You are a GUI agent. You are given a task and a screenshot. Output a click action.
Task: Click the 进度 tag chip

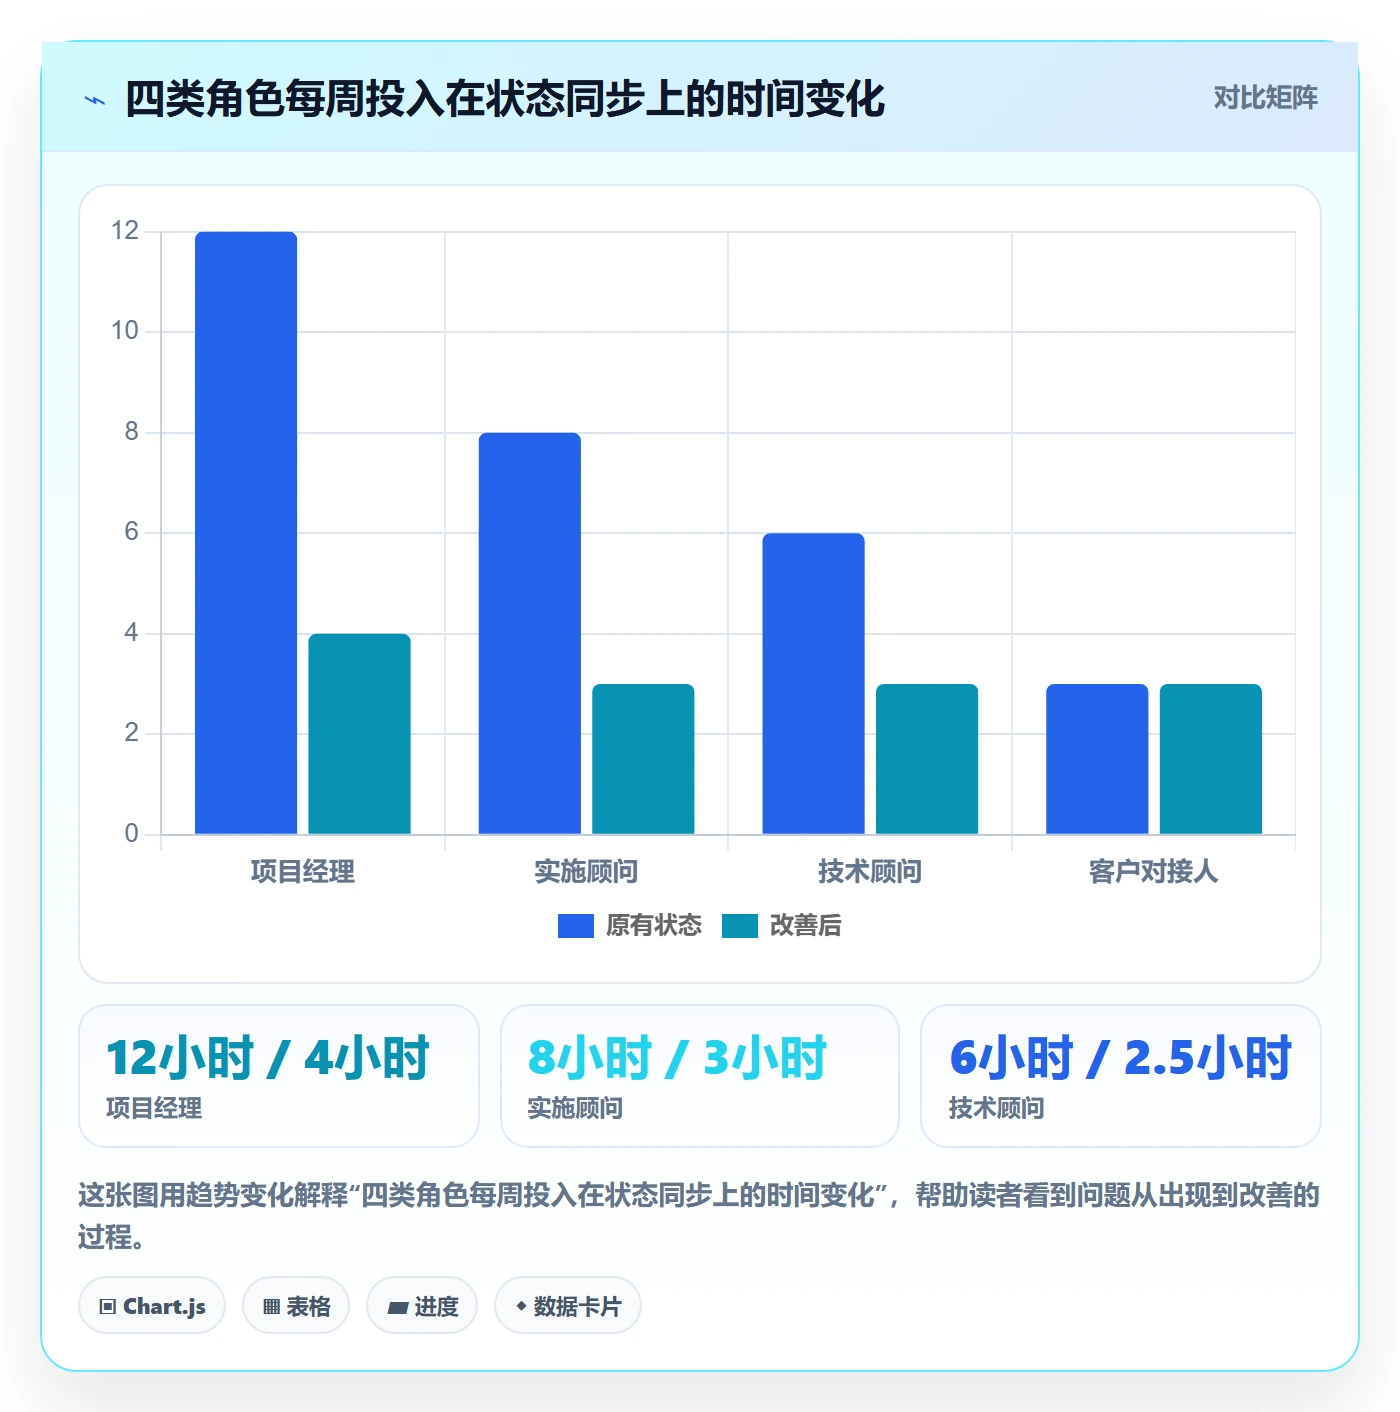(x=422, y=1306)
